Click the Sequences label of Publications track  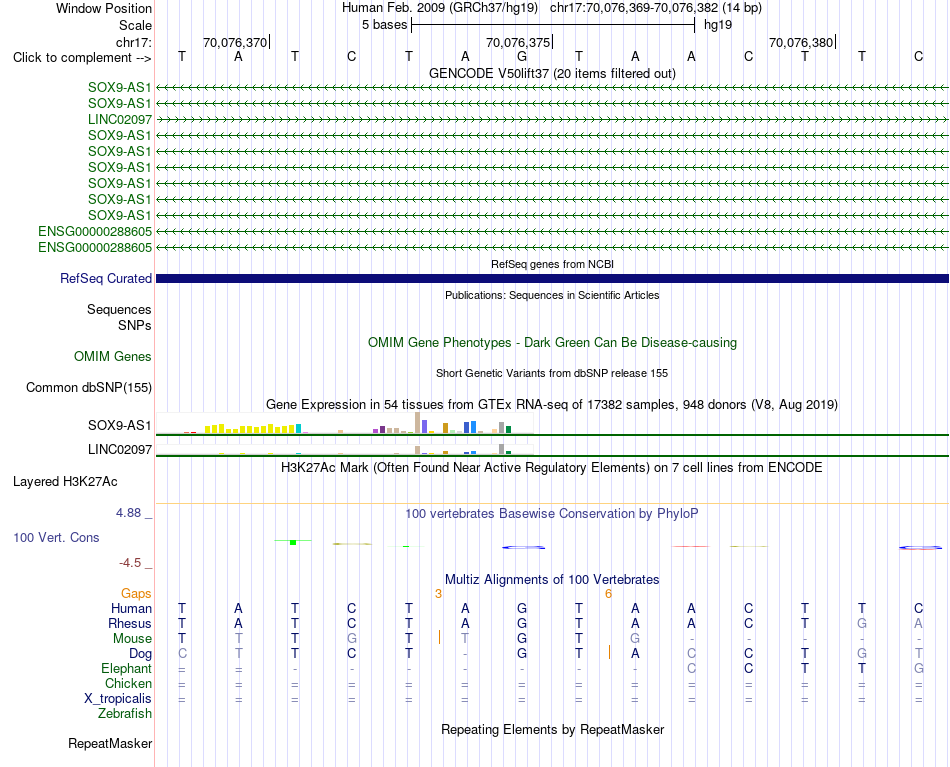tap(119, 310)
